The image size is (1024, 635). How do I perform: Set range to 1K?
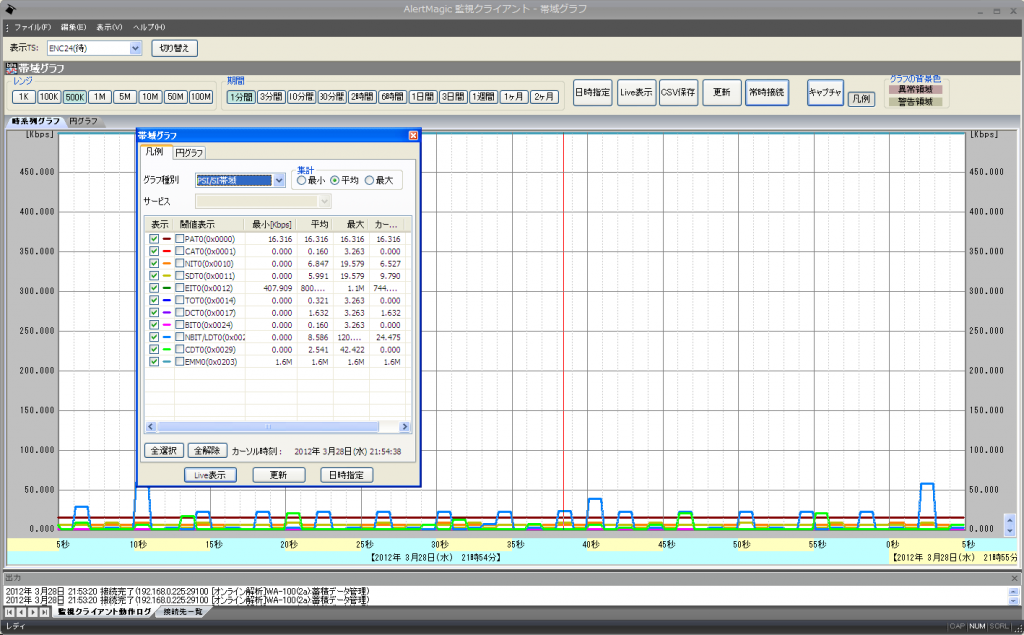(x=24, y=97)
